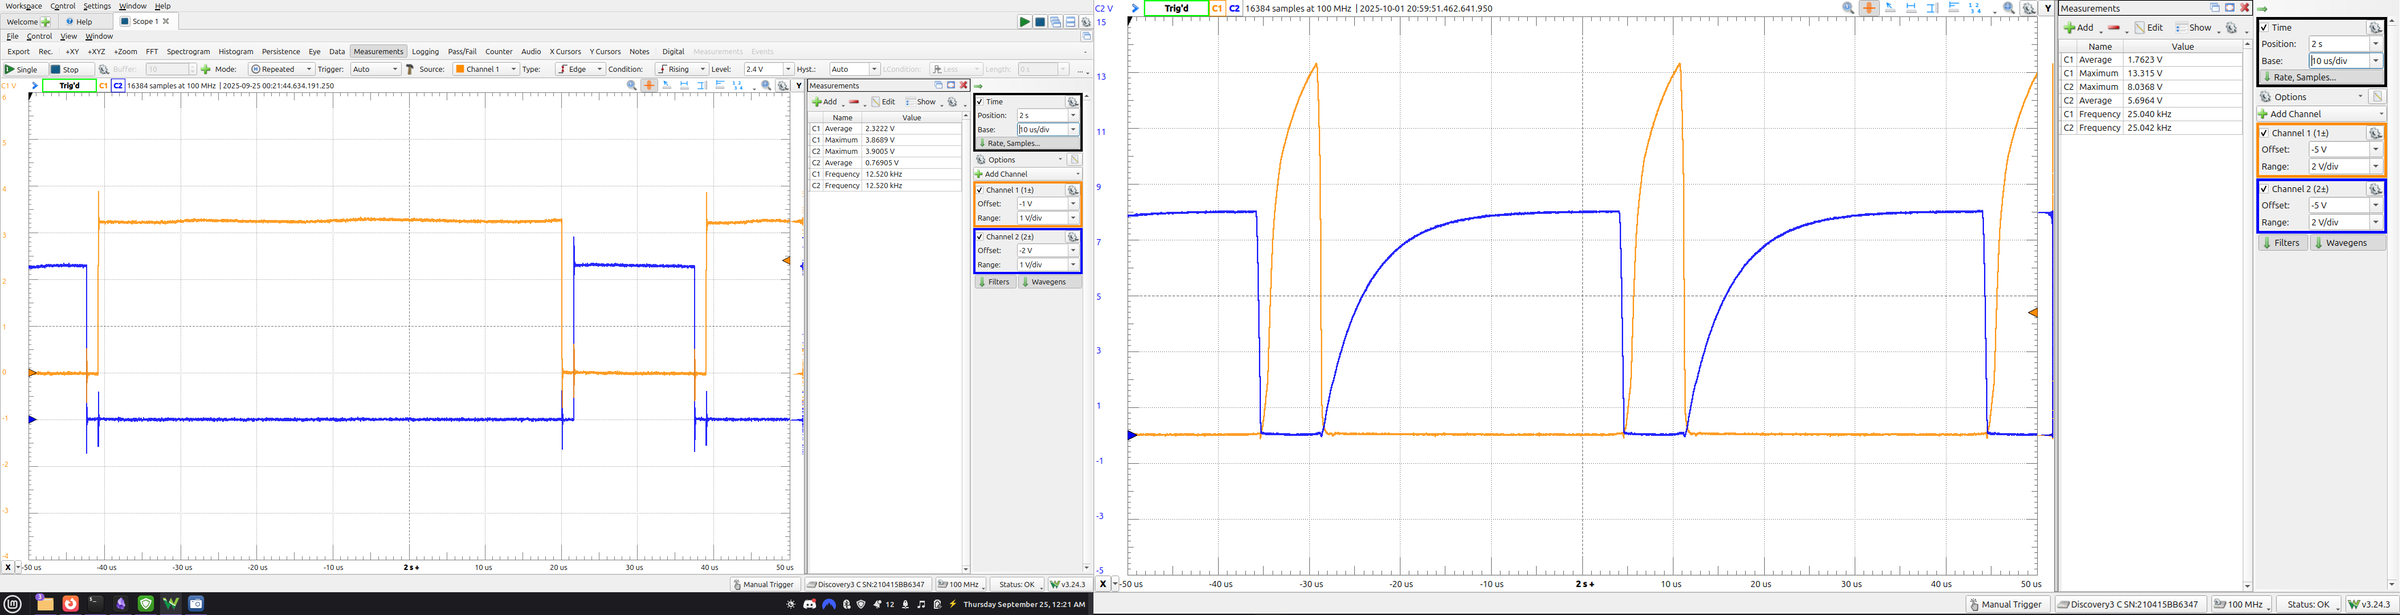The image size is (2400, 615).
Task: Toggle orange crosshair icon in right plot toolbar
Action: 1868,8
